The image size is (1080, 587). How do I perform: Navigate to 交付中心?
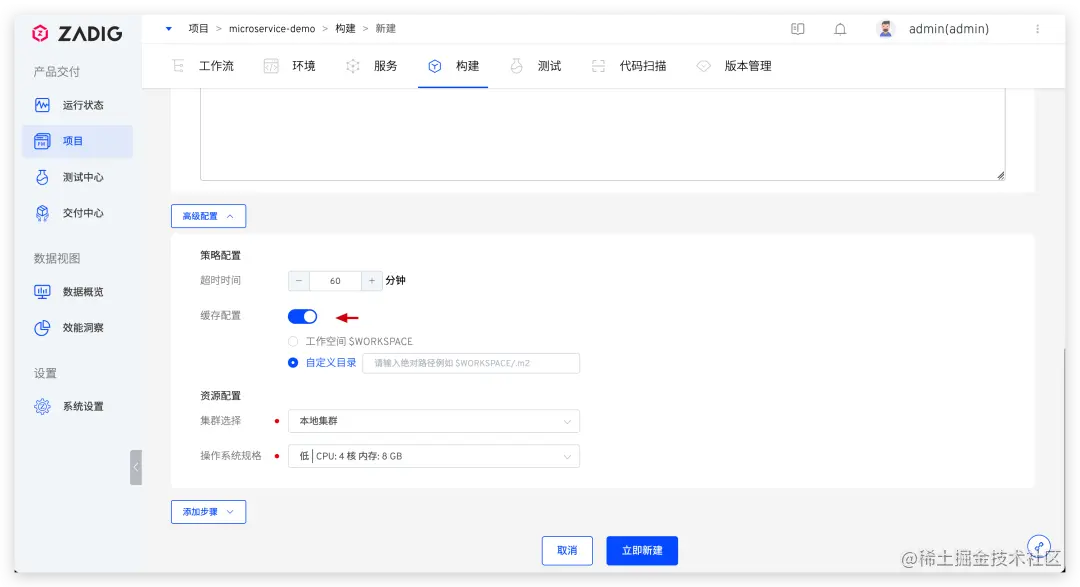tap(80, 213)
